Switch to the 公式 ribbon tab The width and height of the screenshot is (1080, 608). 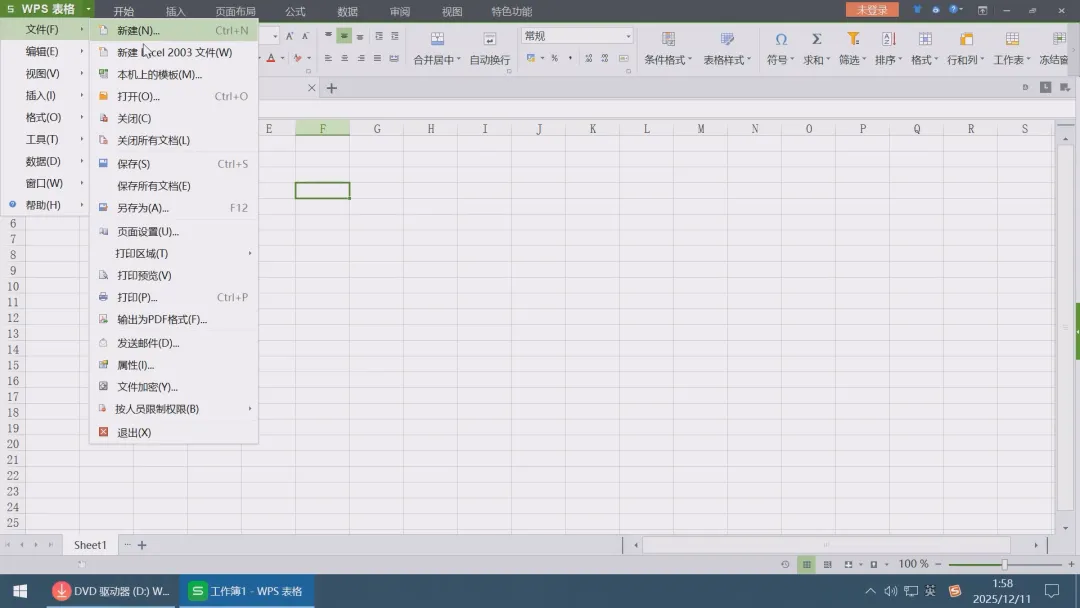click(295, 11)
